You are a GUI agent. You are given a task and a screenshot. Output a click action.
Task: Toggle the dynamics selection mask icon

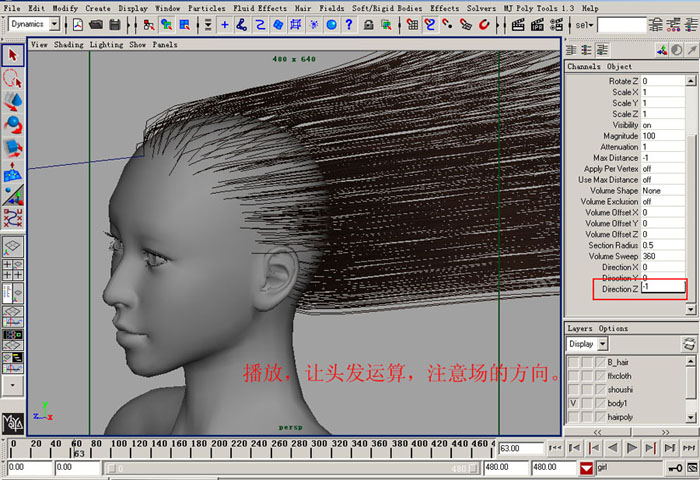(314, 25)
